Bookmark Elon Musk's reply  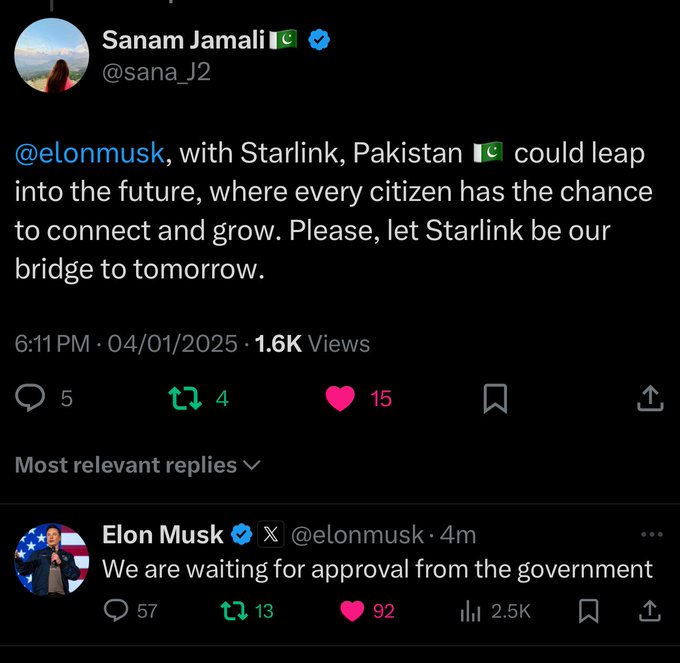tap(590, 609)
